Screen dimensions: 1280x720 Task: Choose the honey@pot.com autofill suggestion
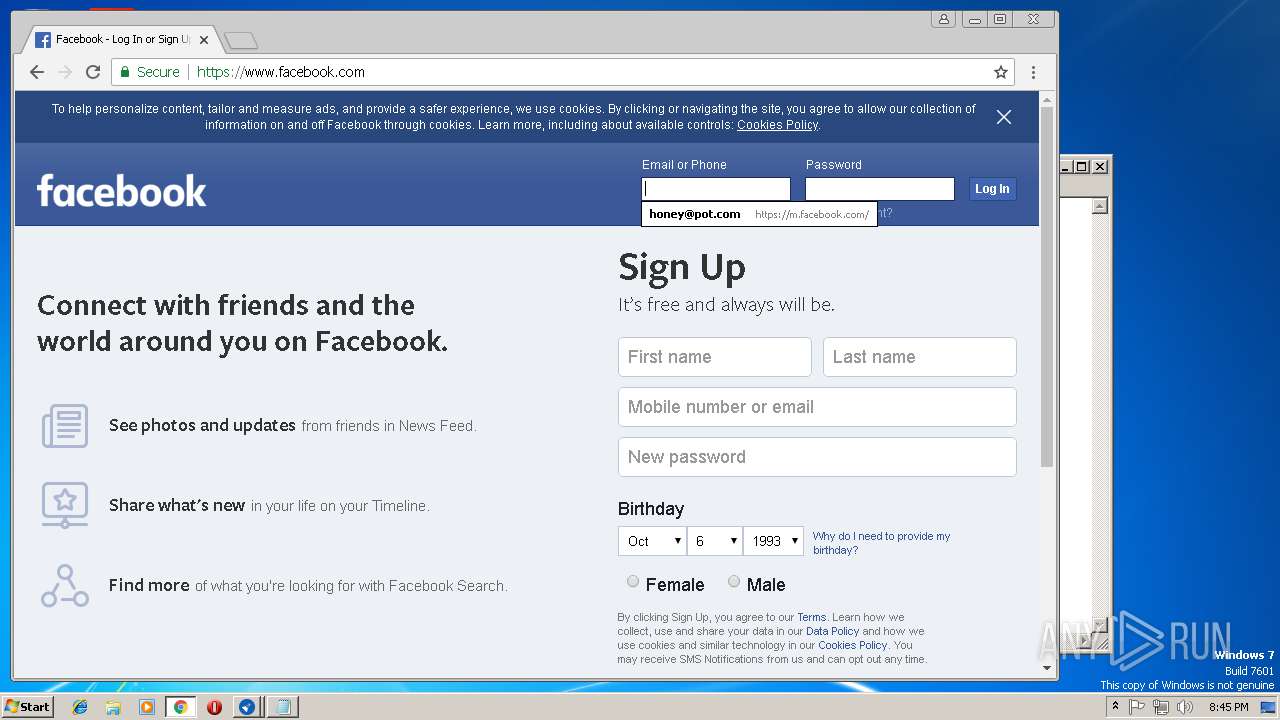[x=759, y=214]
